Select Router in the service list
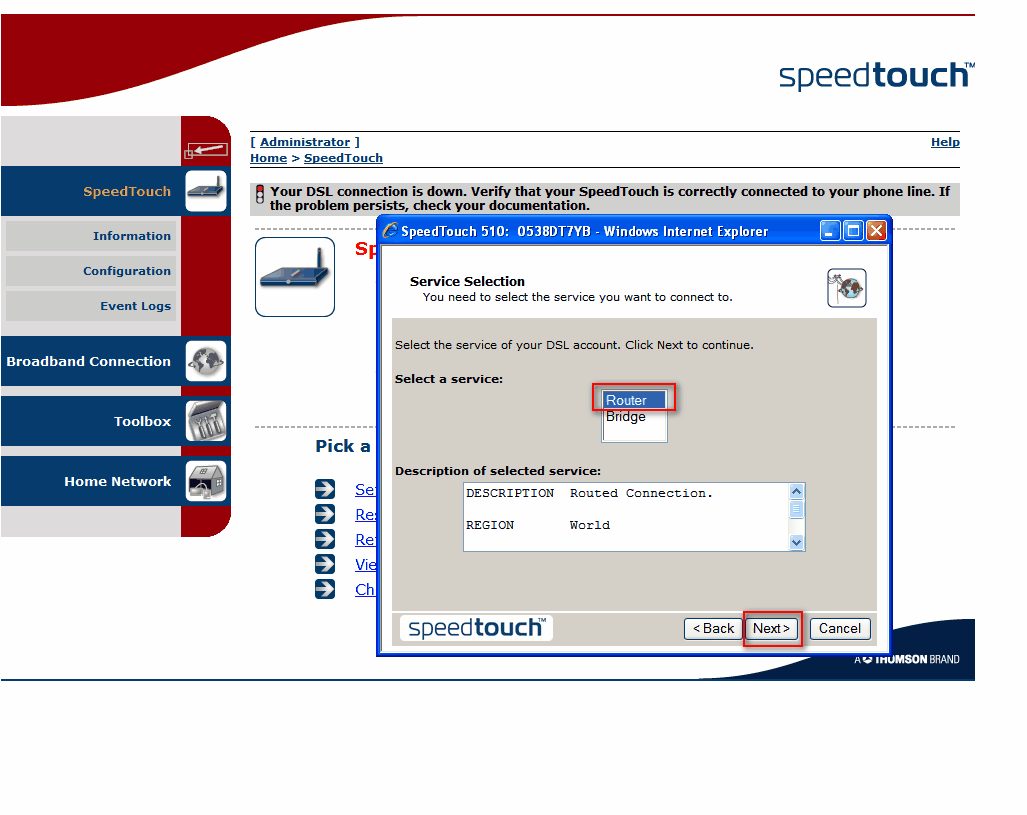Screen dimensions: 1027x815 coord(634,400)
